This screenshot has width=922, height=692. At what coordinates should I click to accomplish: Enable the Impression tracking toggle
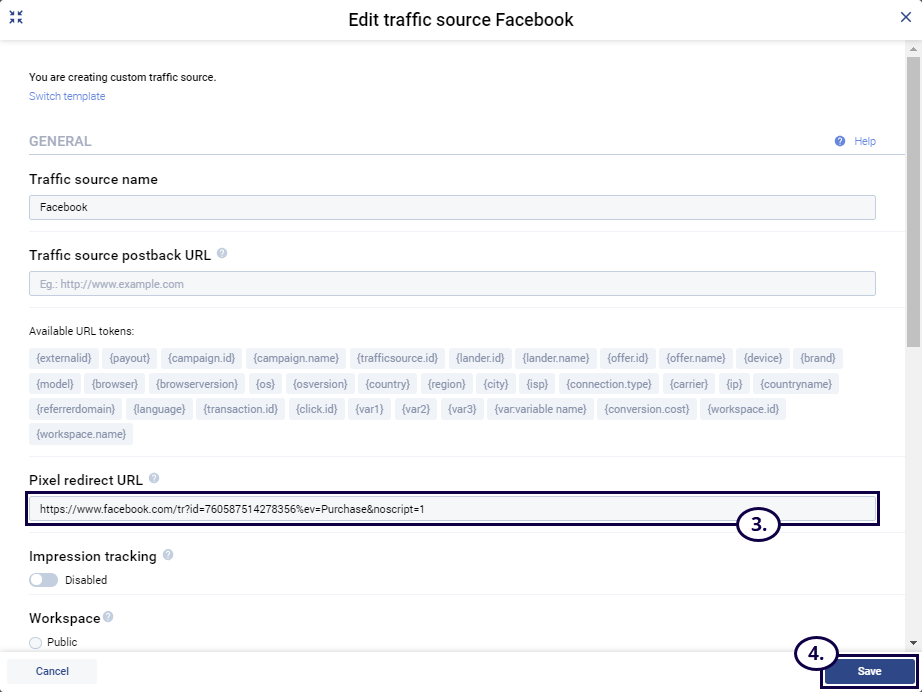tap(43, 580)
